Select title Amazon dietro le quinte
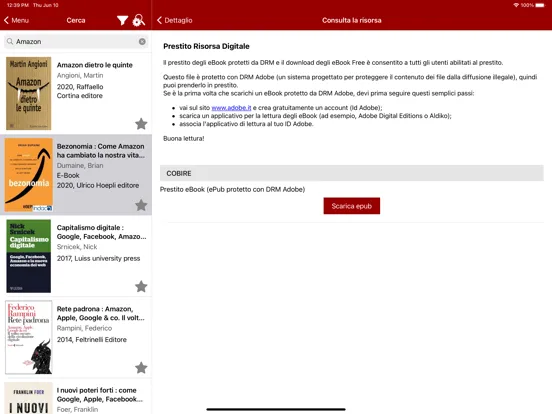Image resolution: width=552 pixels, height=414 pixels. (x=95, y=65)
